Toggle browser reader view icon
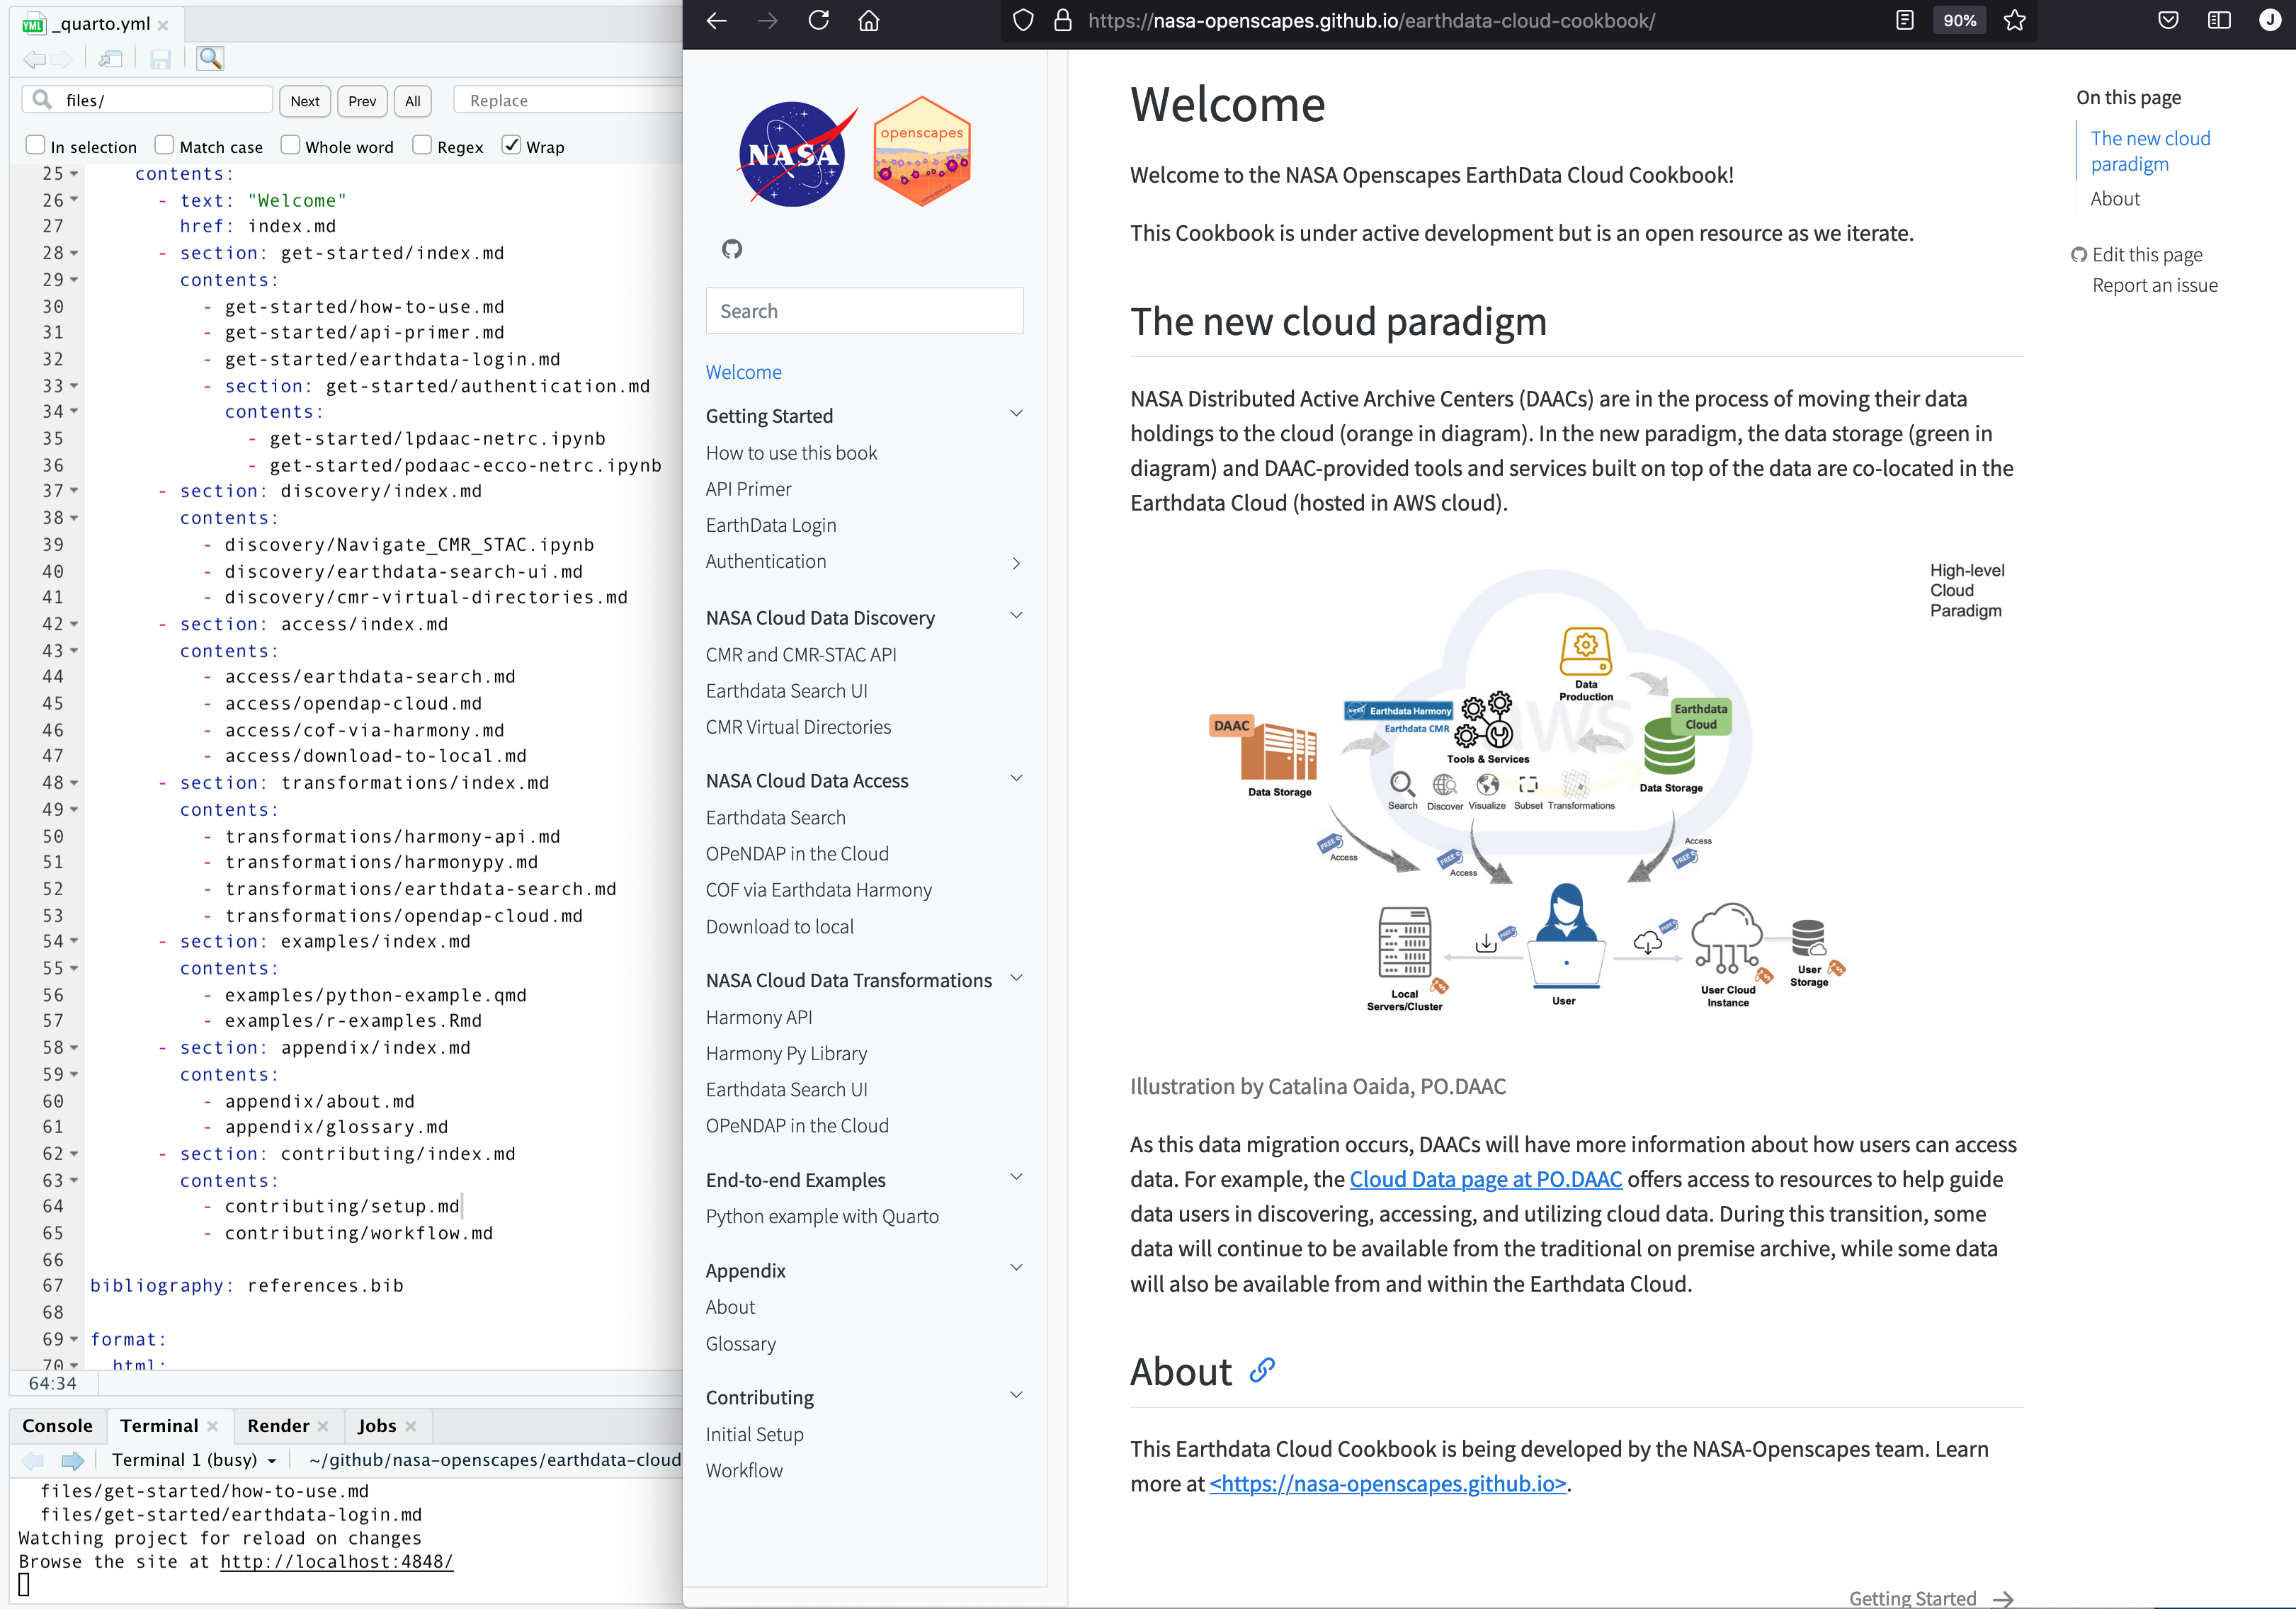 coord(1905,21)
